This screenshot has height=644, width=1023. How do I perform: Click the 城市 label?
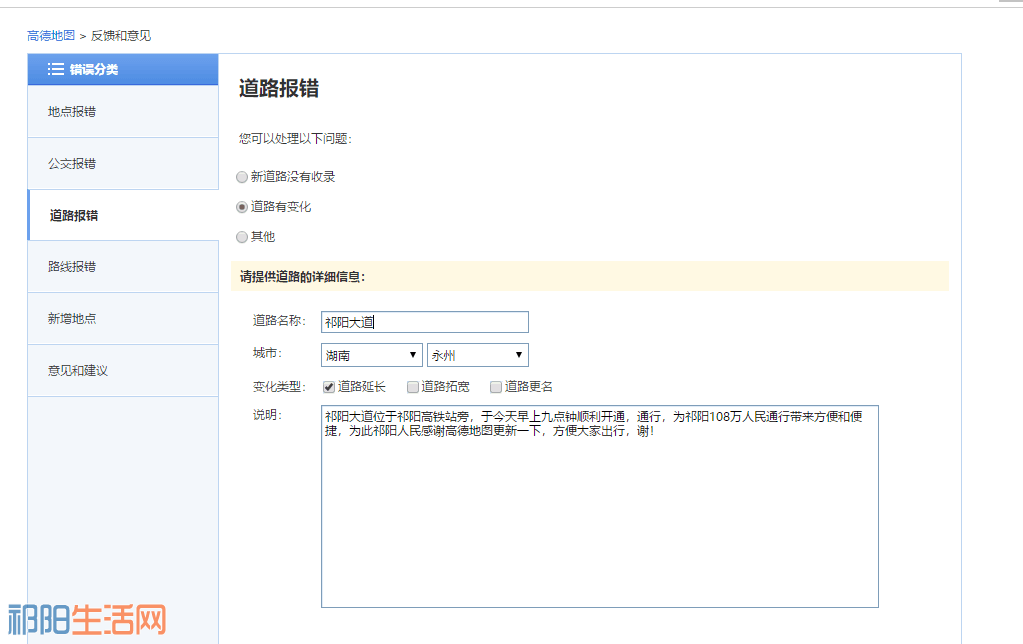pyautogui.click(x=267, y=353)
